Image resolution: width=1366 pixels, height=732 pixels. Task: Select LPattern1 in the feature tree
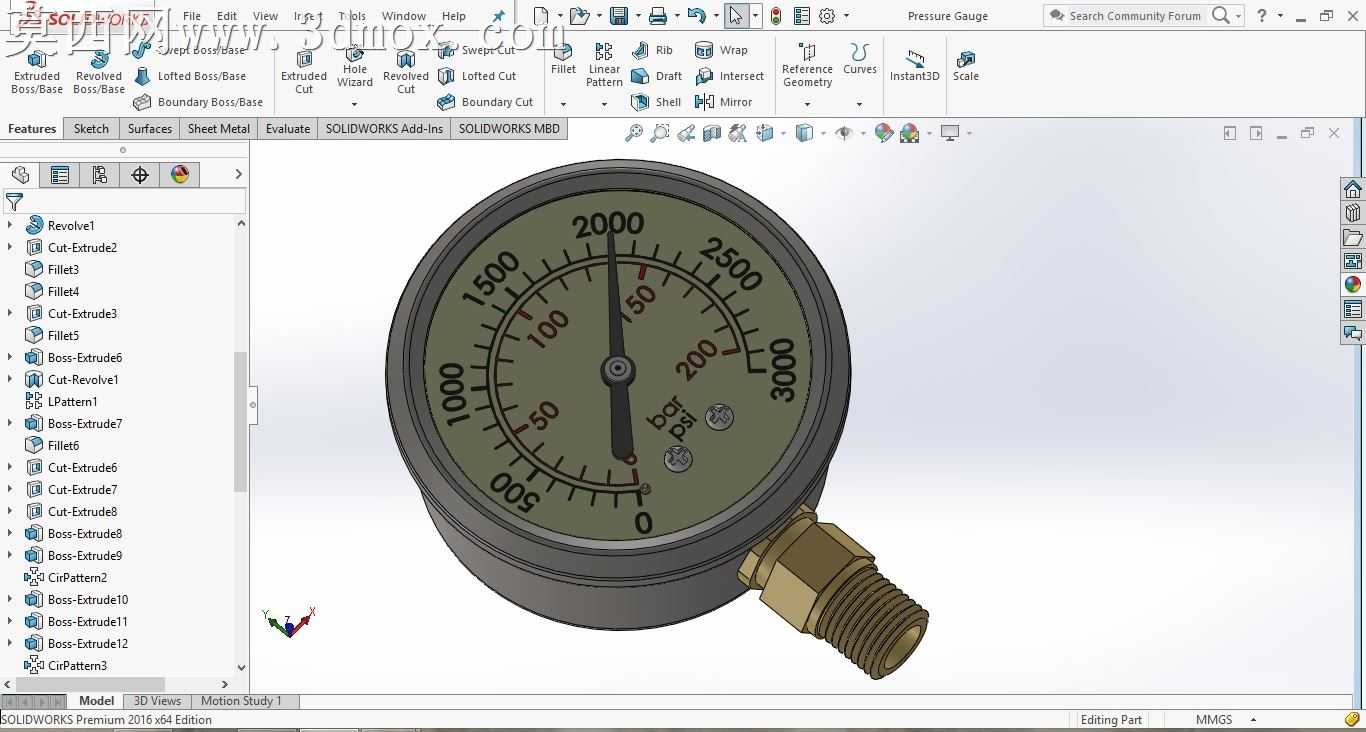[x=61, y=401]
